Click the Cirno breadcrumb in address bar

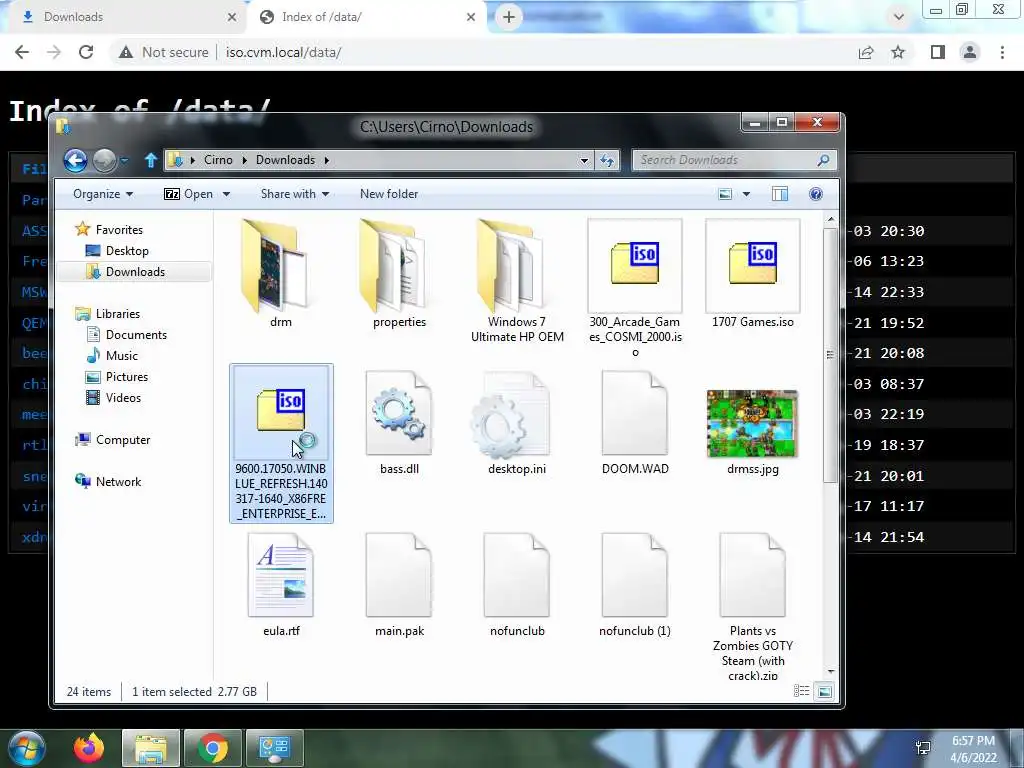tap(218, 160)
